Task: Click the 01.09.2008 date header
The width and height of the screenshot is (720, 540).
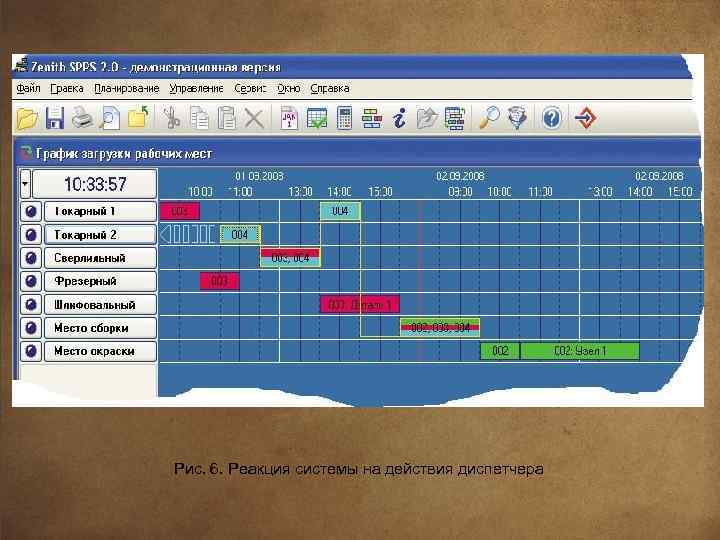Action: point(259,176)
